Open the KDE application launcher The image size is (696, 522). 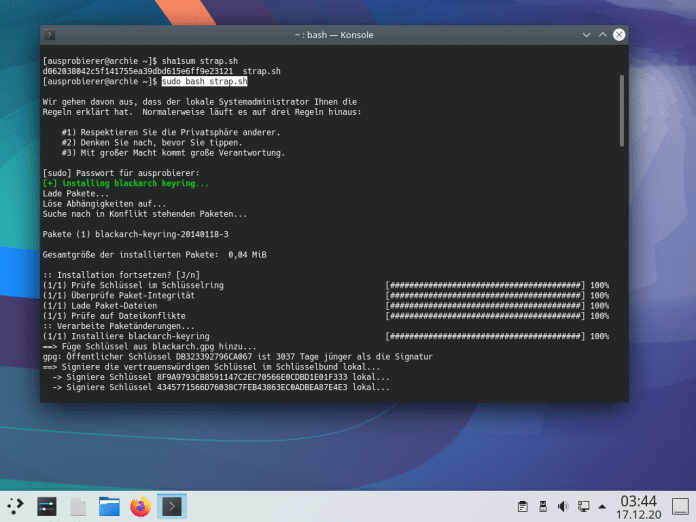point(17,506)
